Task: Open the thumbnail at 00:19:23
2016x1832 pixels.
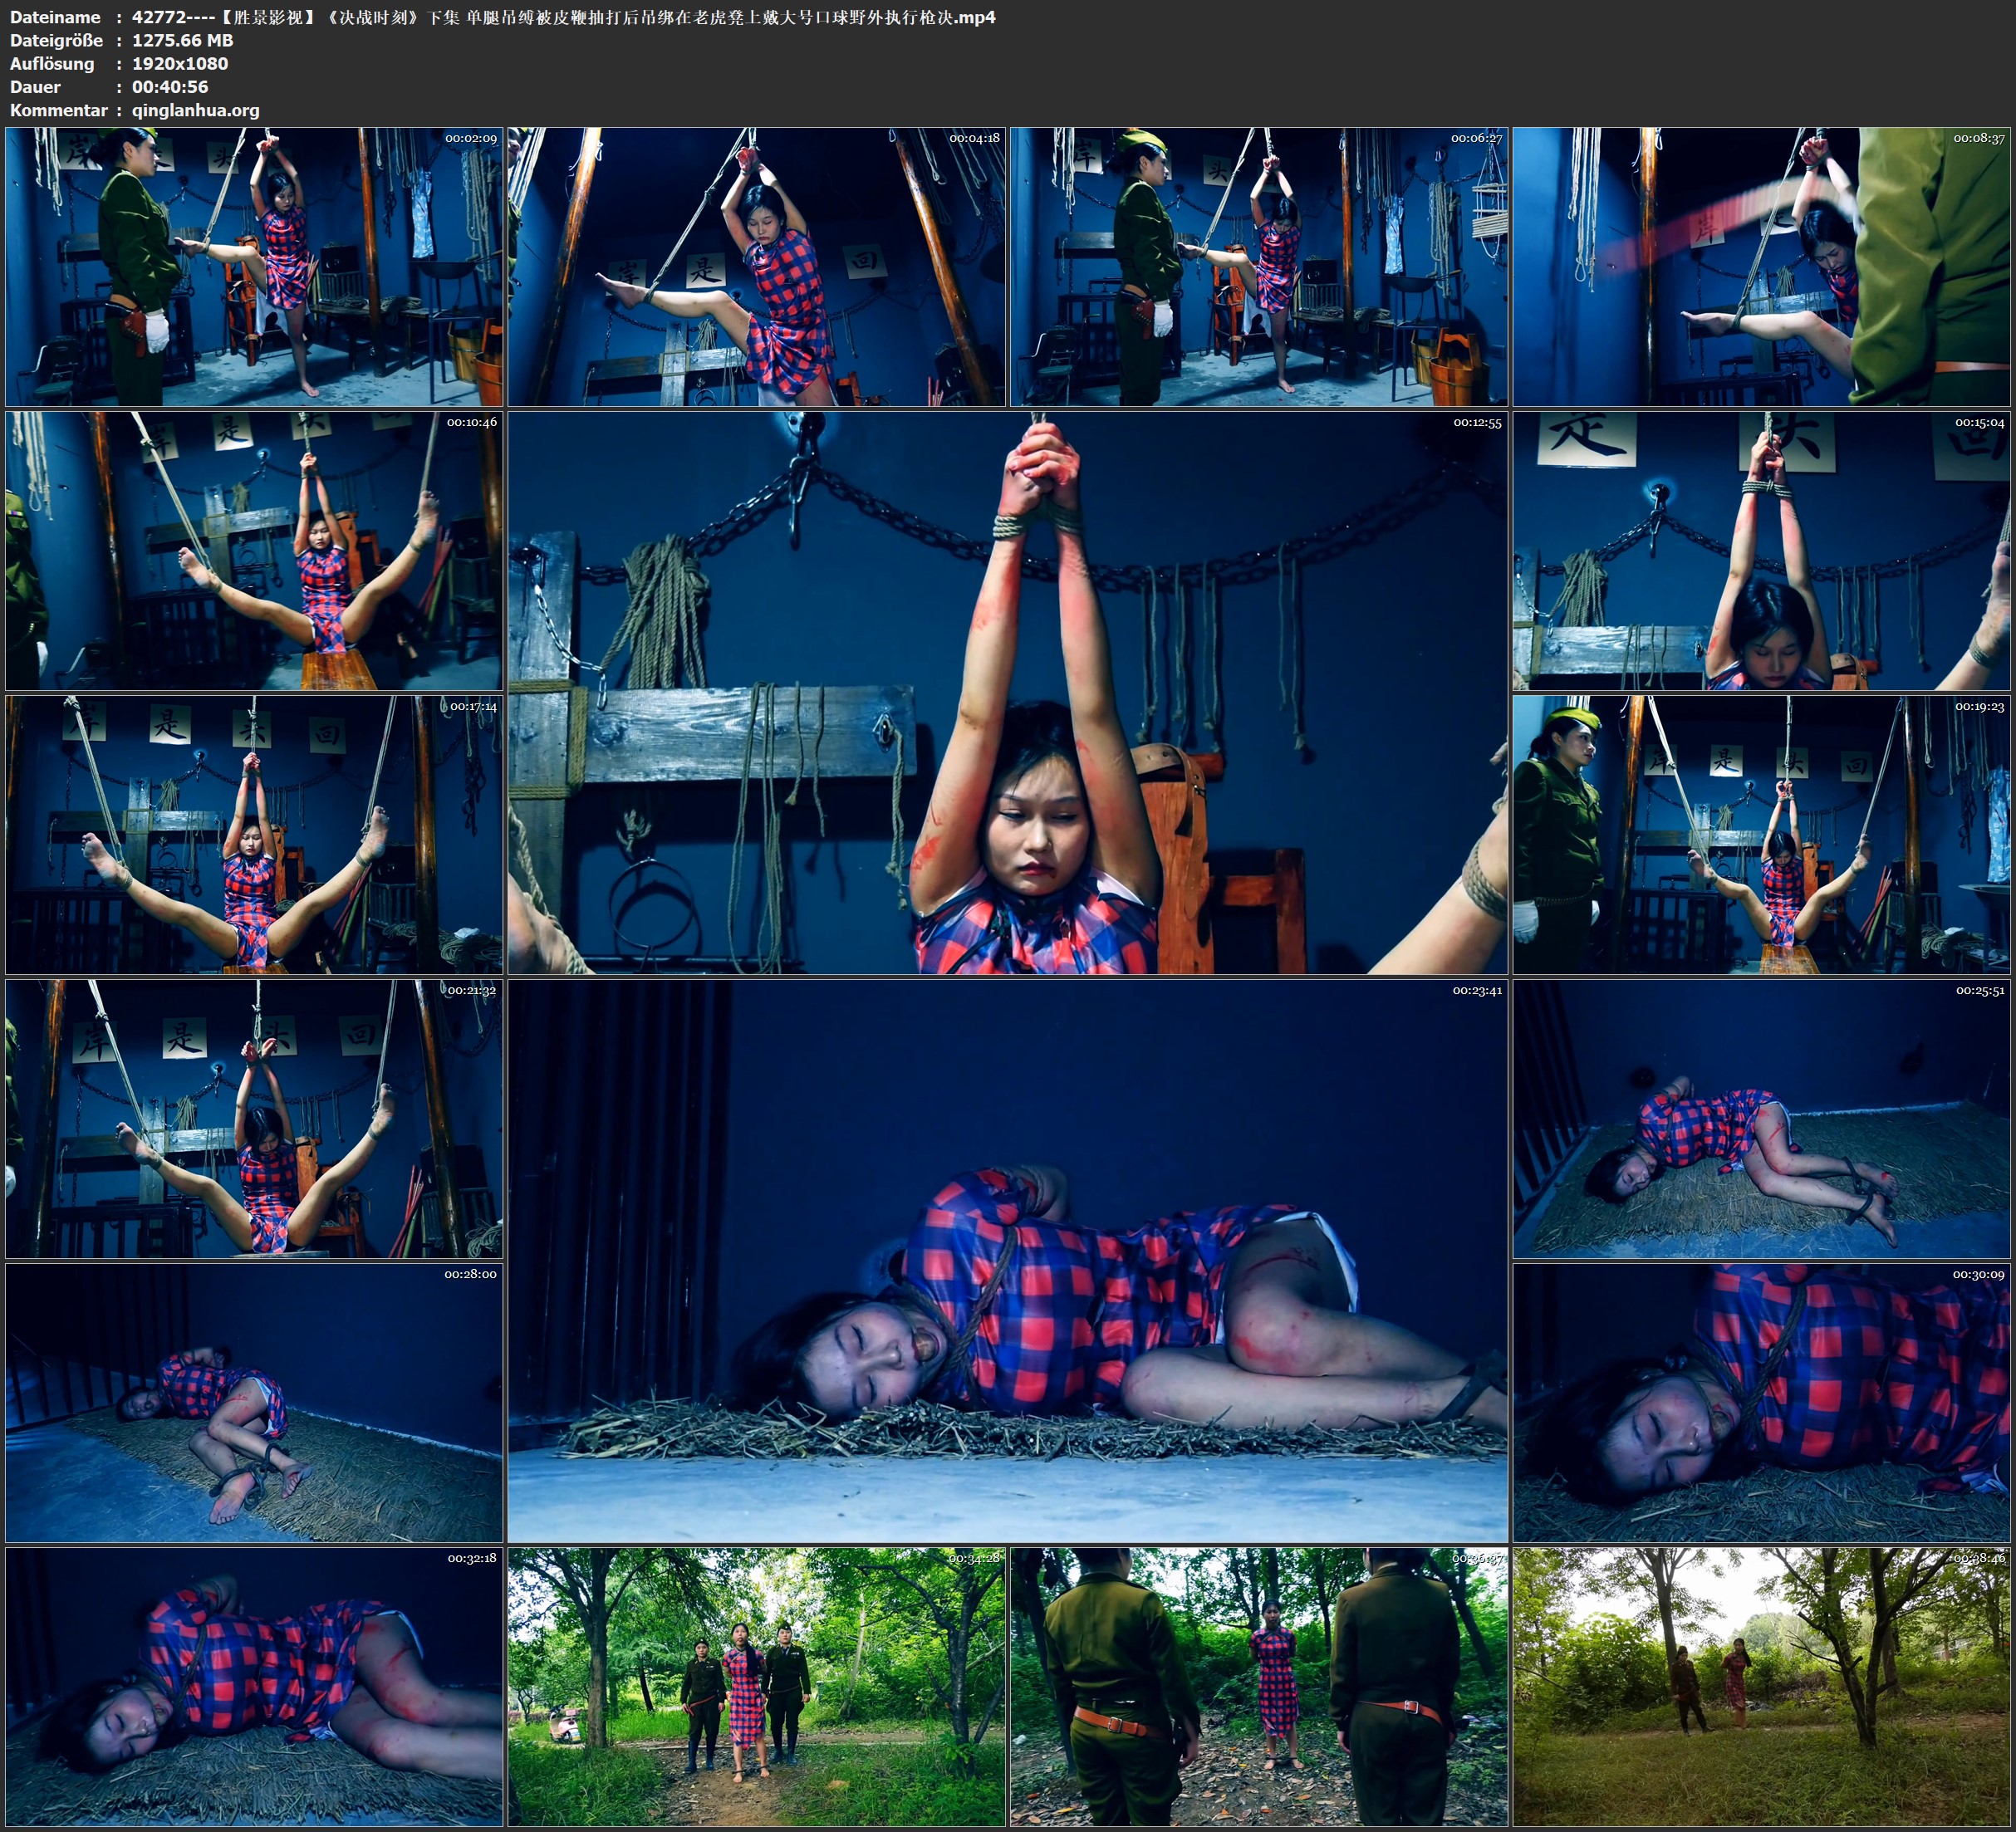Action: tap(1761, 834)
